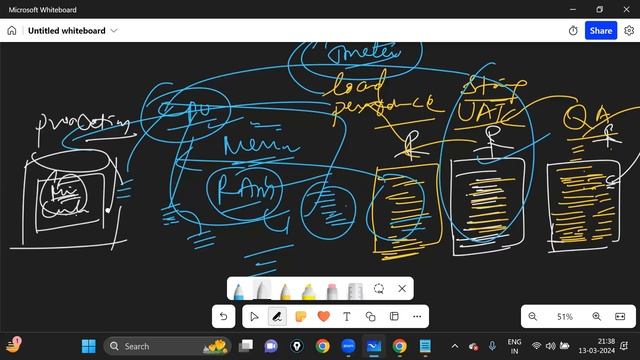Go to Whiteboard home
Viewport: 640px width, 360px height.
coord(11,31)
